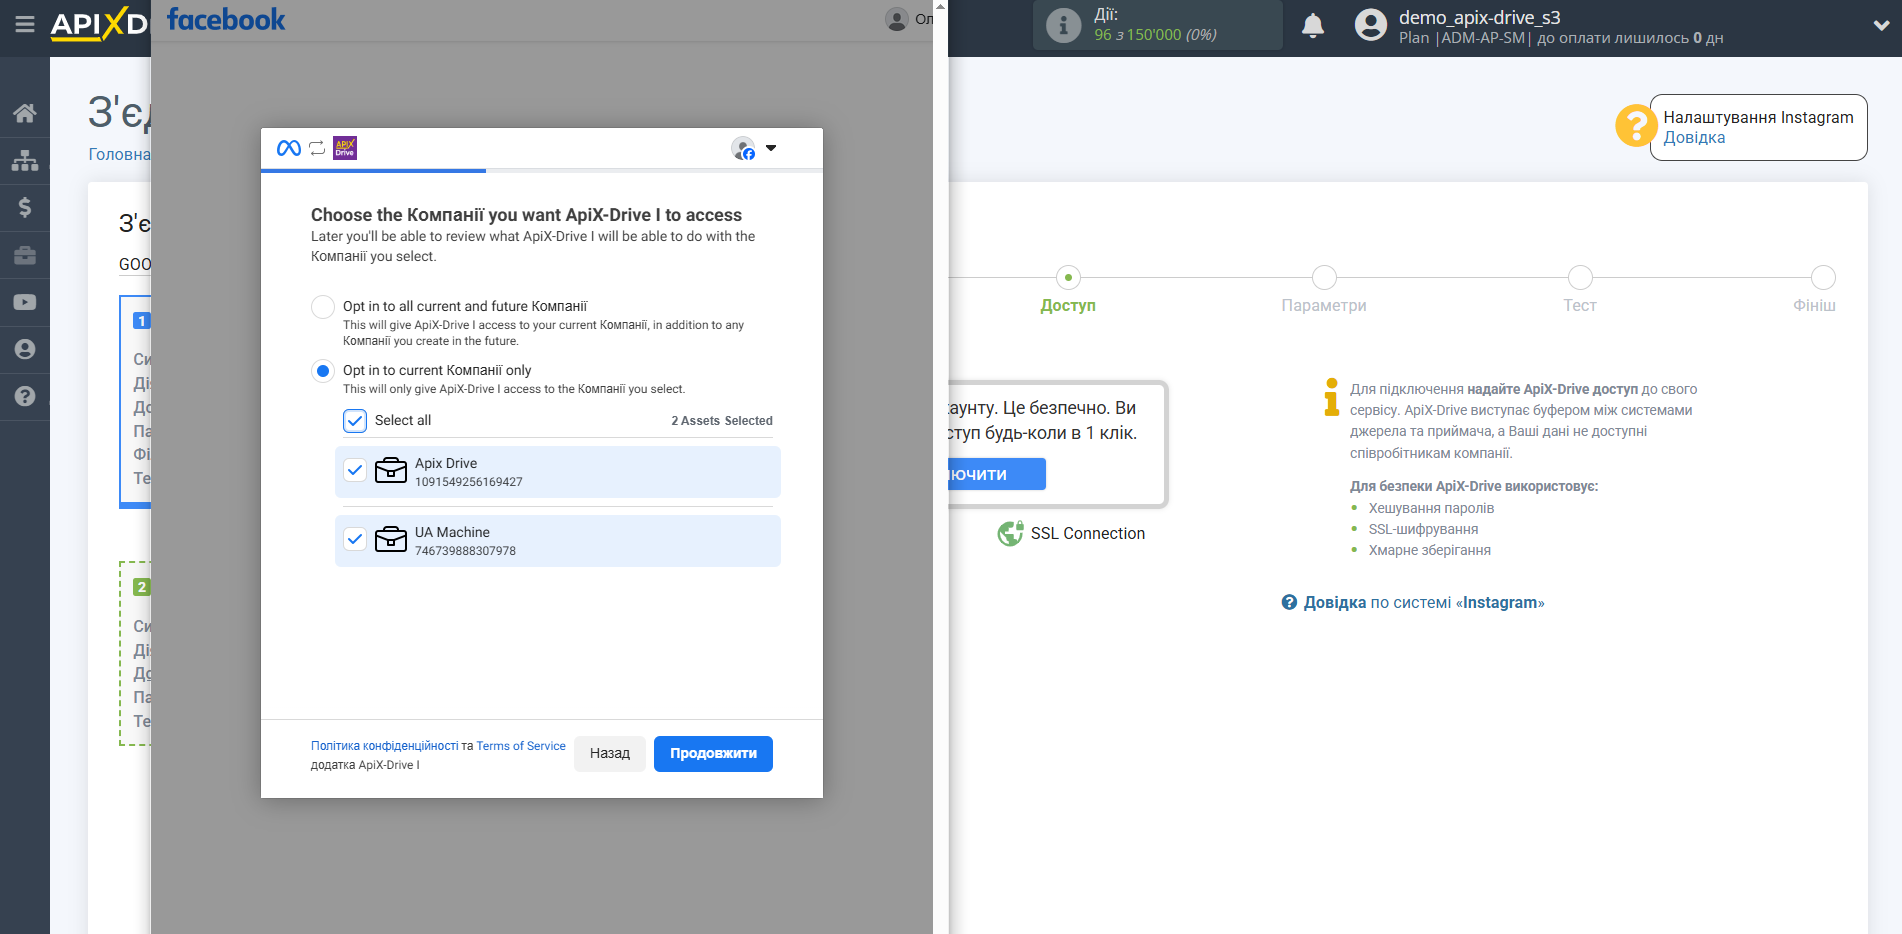
Task: Open the Політика конфіденційності link
Action: click(384, 746)
